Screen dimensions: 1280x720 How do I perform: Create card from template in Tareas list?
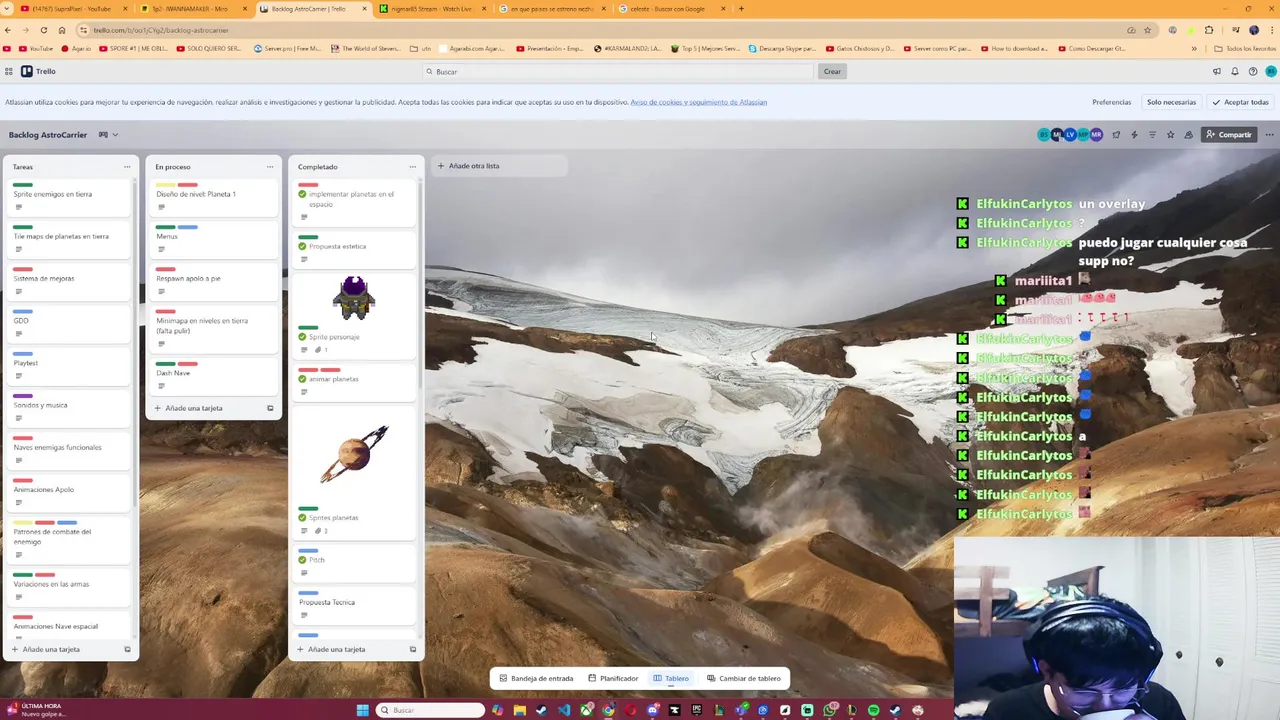(x=127, y=649)
